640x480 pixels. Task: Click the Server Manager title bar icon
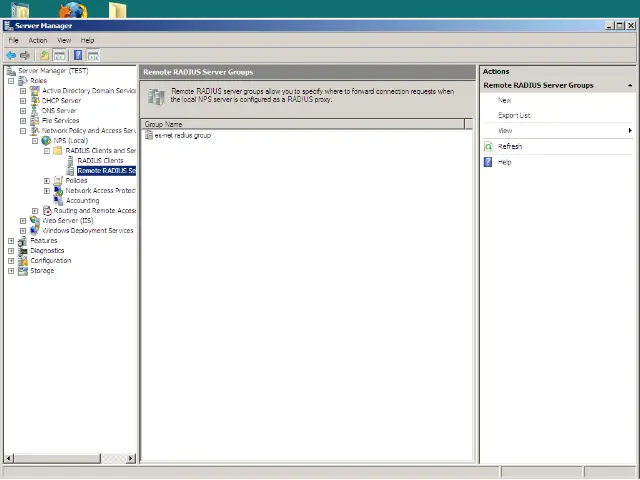coord(9,26)
